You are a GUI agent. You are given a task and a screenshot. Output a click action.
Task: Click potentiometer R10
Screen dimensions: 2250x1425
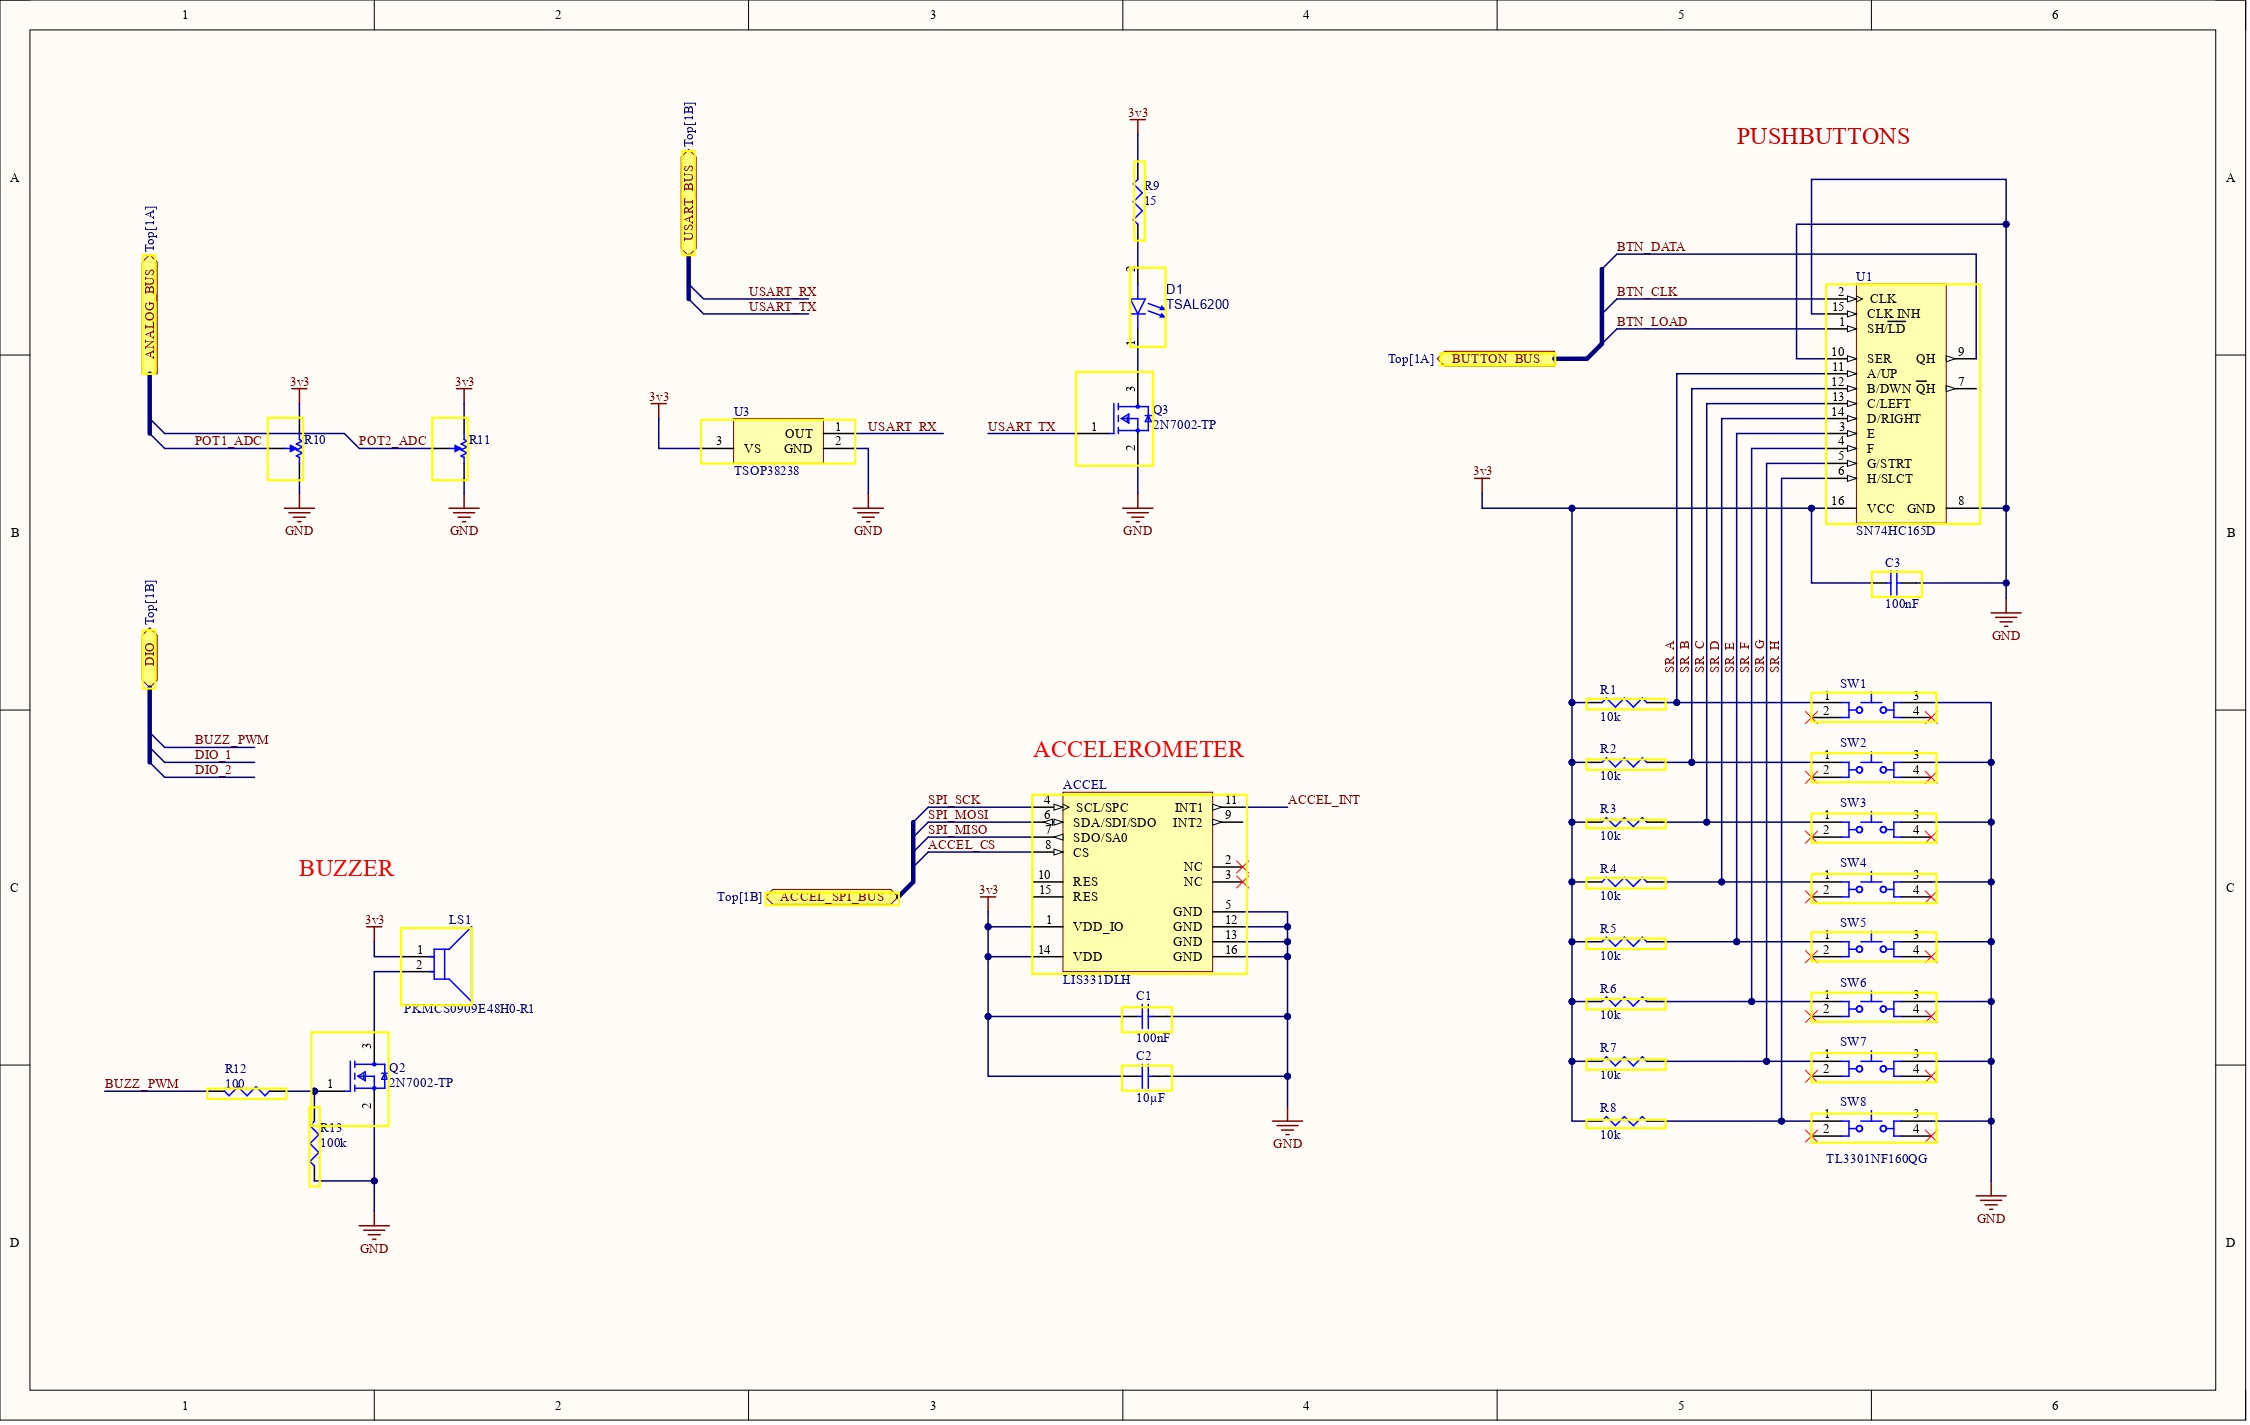coord(285,449)
